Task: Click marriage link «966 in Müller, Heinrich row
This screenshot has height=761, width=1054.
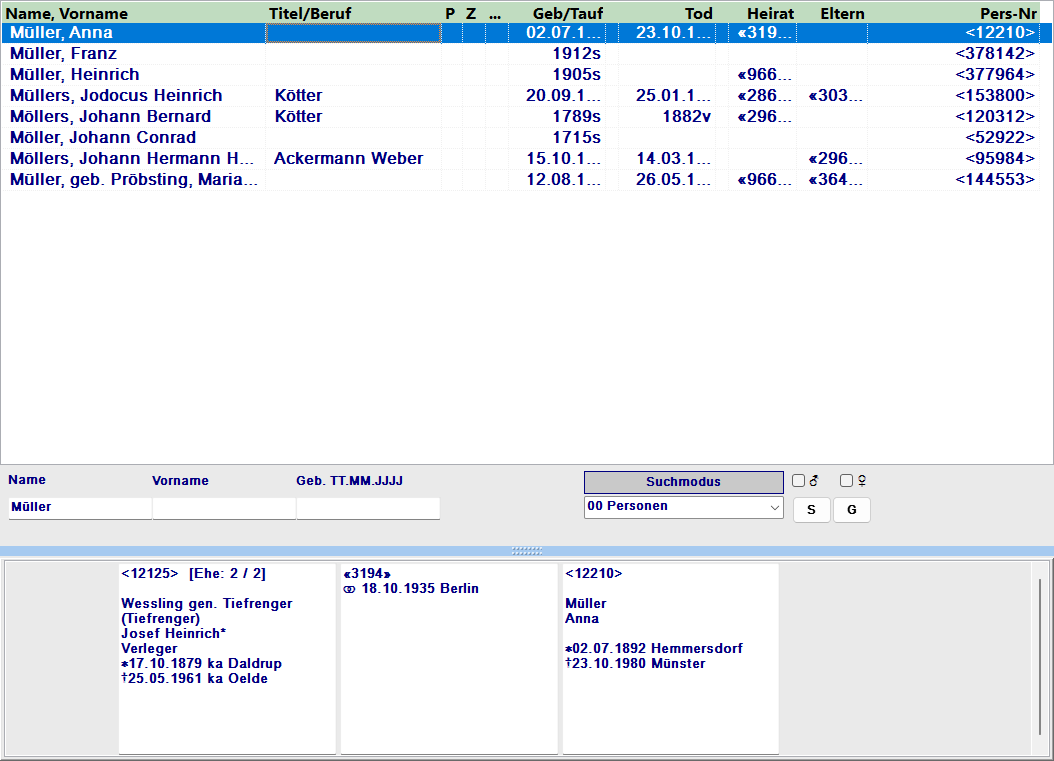Action: pos(764,75)
